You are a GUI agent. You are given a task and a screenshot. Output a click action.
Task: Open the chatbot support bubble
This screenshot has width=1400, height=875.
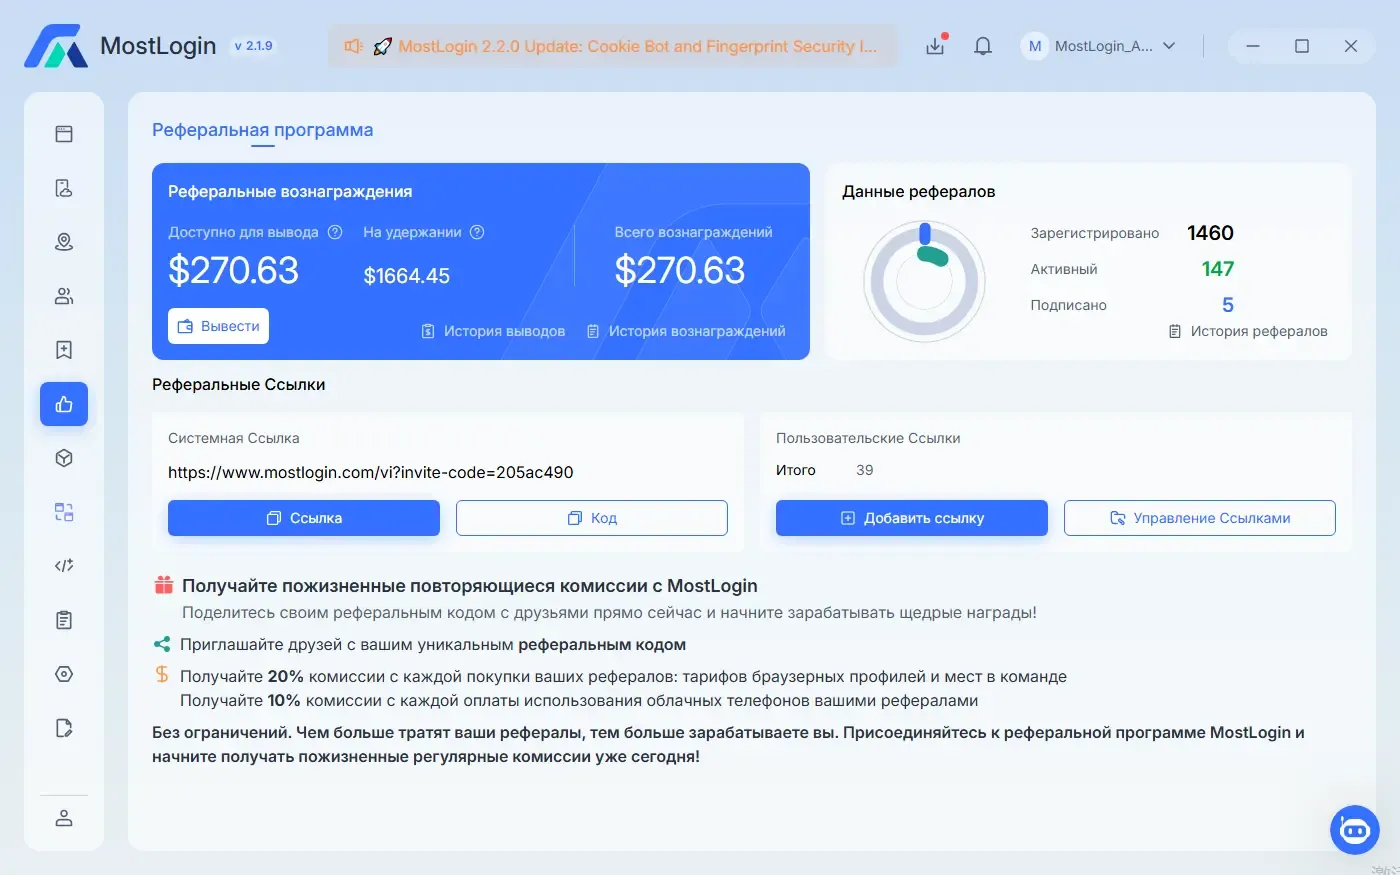click(x=1355, y=830)
